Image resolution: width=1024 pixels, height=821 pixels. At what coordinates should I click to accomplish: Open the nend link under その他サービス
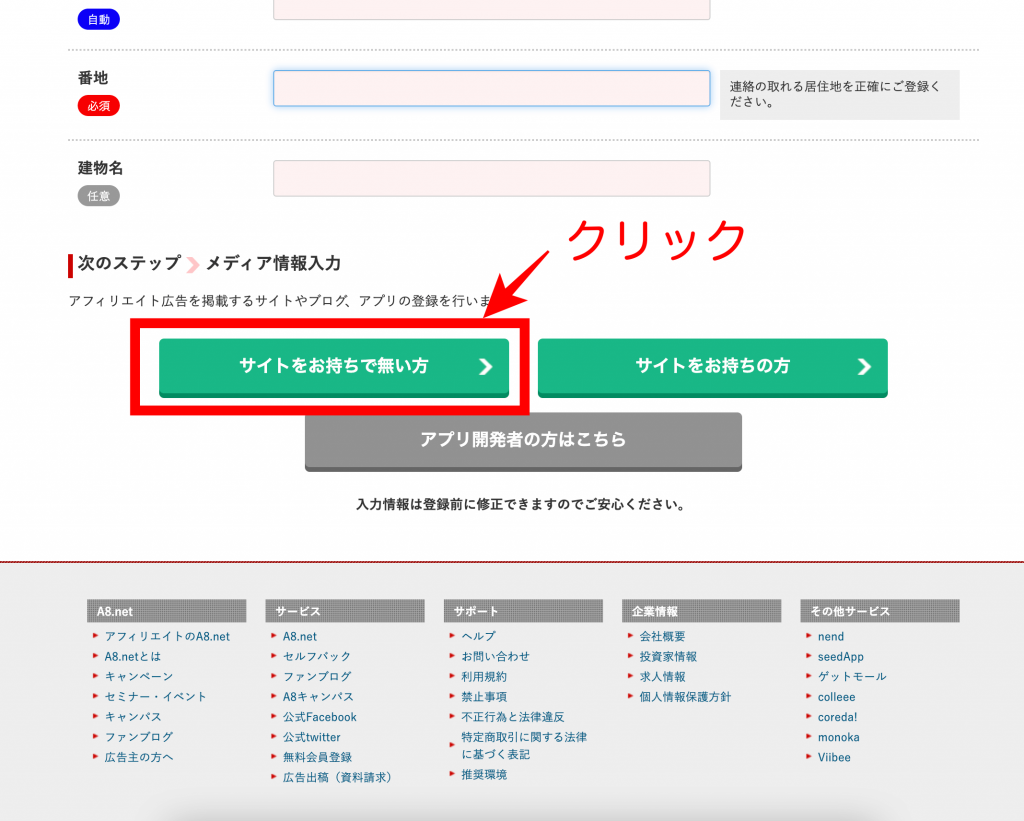click(831, 636)
